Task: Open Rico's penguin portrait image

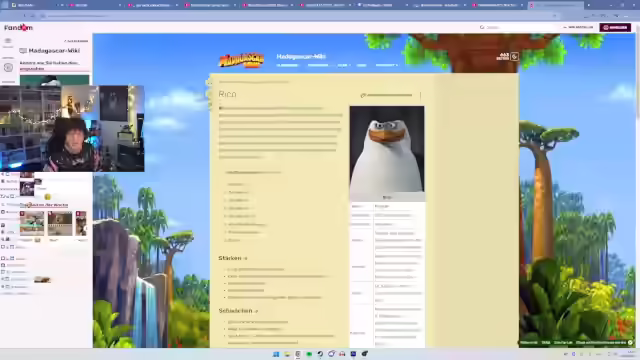Action: [x=387, y=149]
